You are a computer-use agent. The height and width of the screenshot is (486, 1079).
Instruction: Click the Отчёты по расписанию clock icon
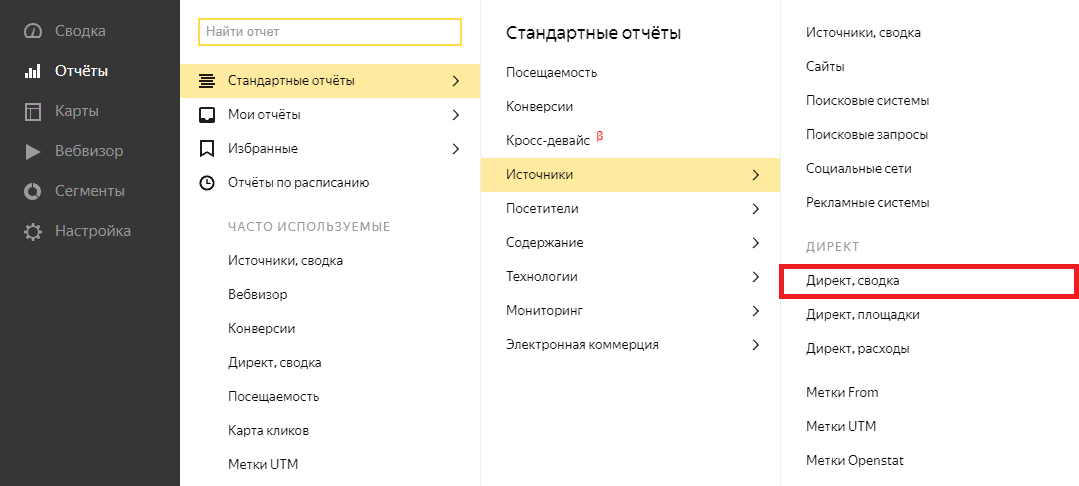[x=206, y=183]
